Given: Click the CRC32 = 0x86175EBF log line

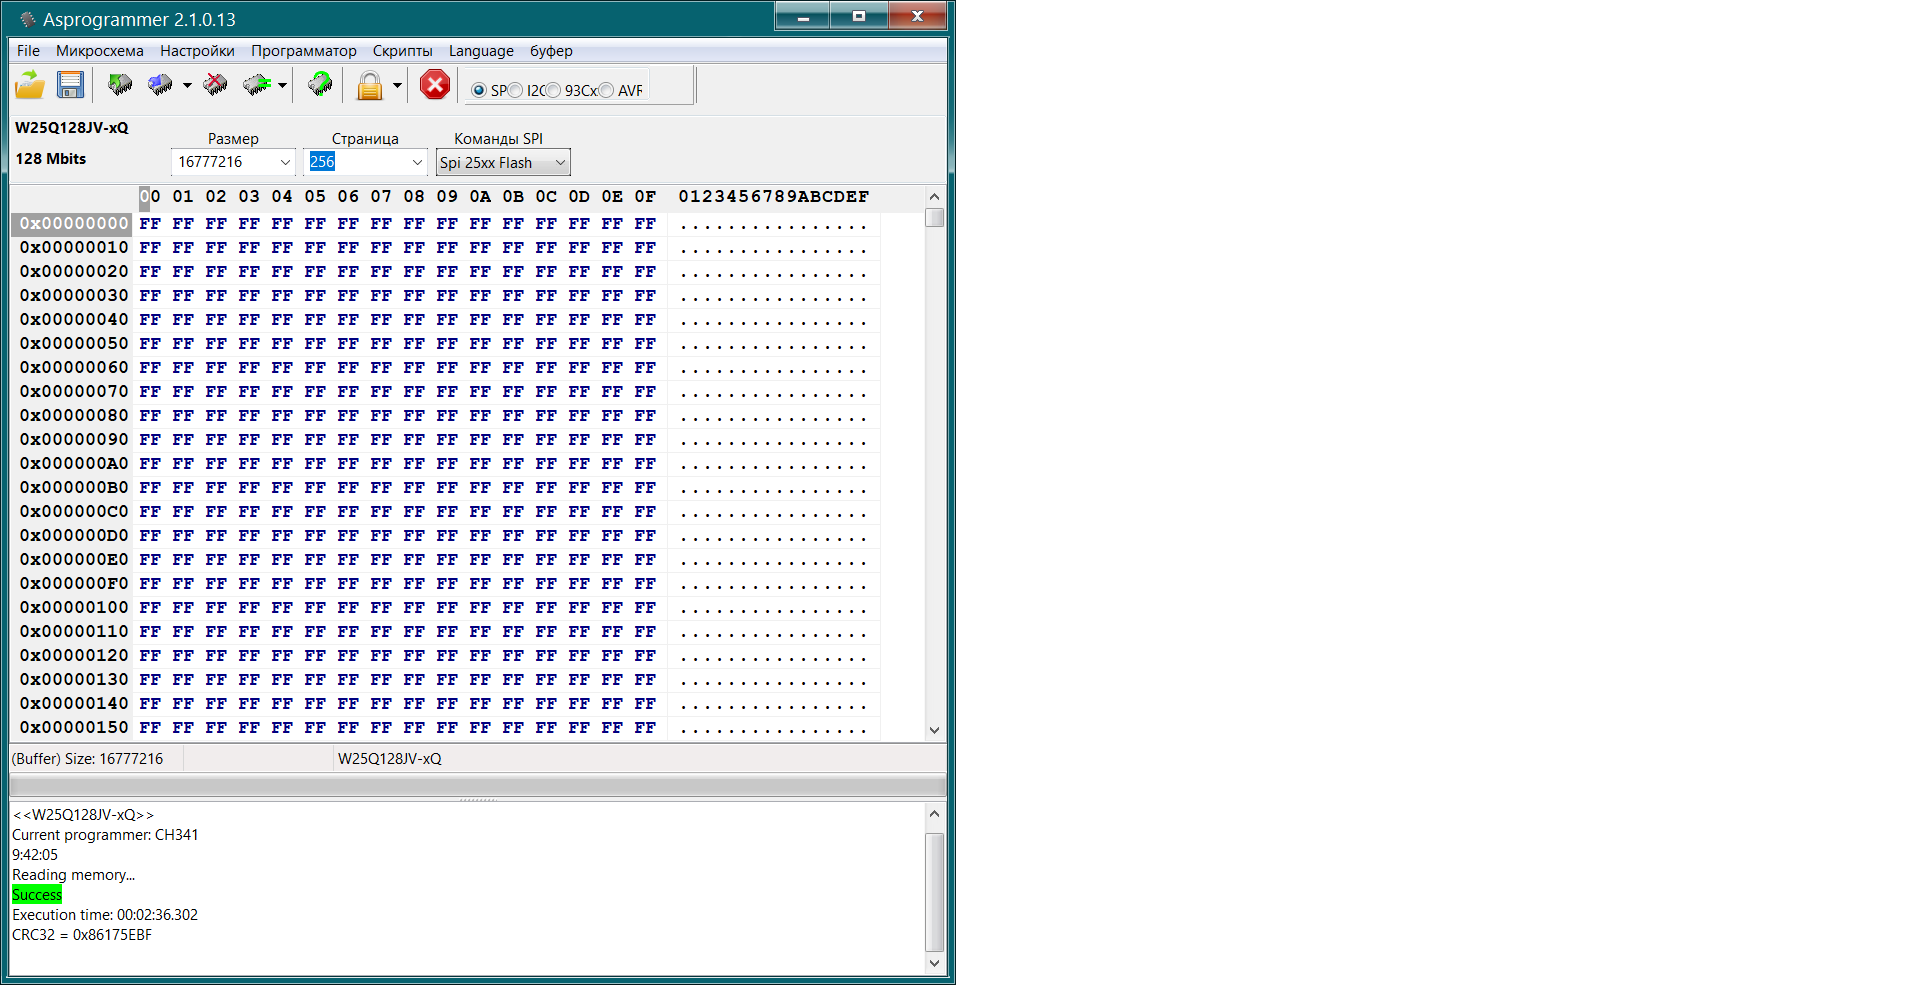Looking at the screenshot, I should pos(82,935).
